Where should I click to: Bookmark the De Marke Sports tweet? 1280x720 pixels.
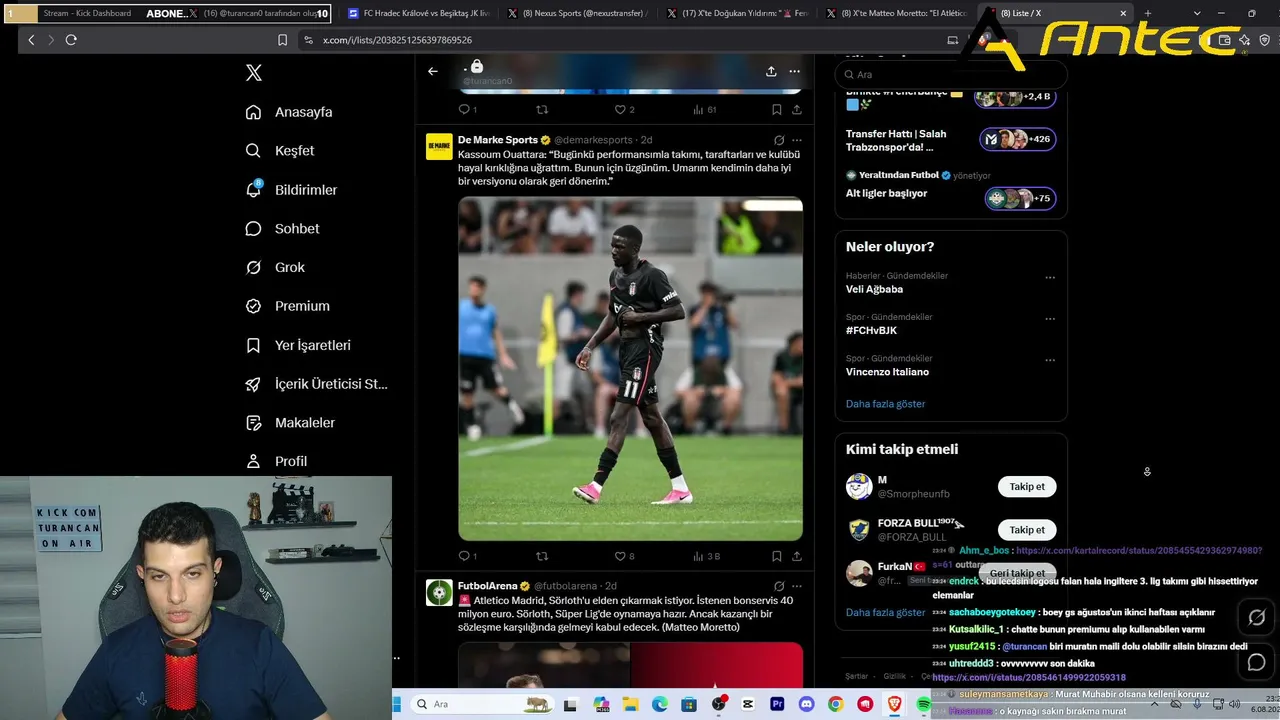point(776,556)
